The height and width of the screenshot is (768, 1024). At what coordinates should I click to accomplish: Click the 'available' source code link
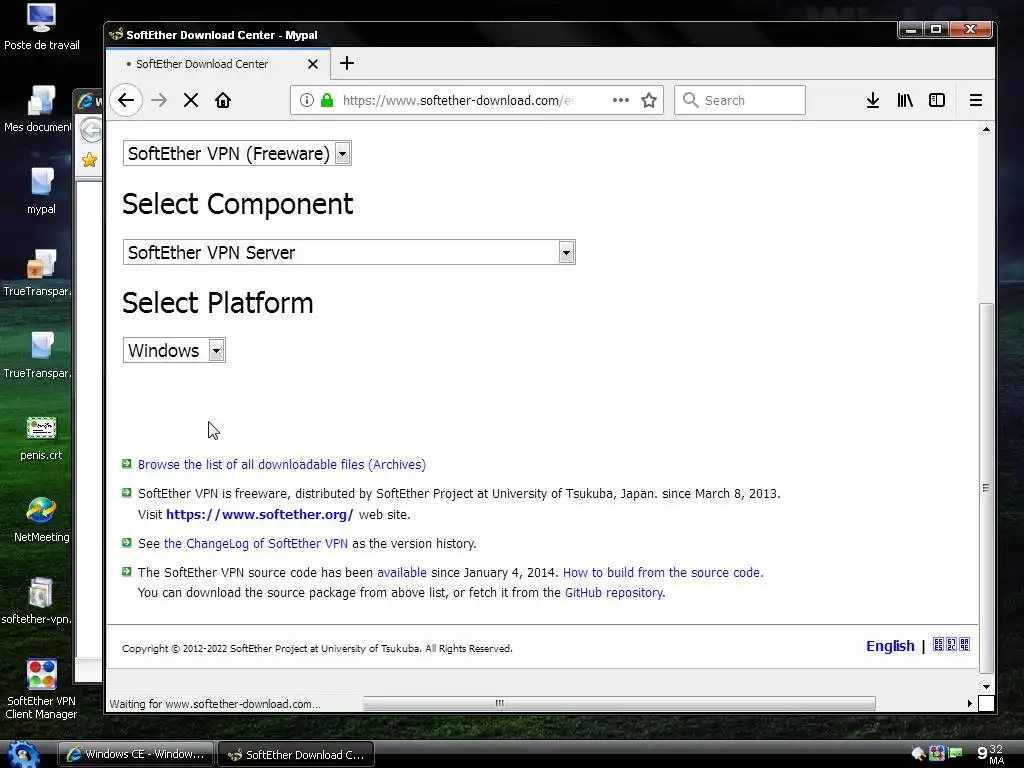pos(402,572)
